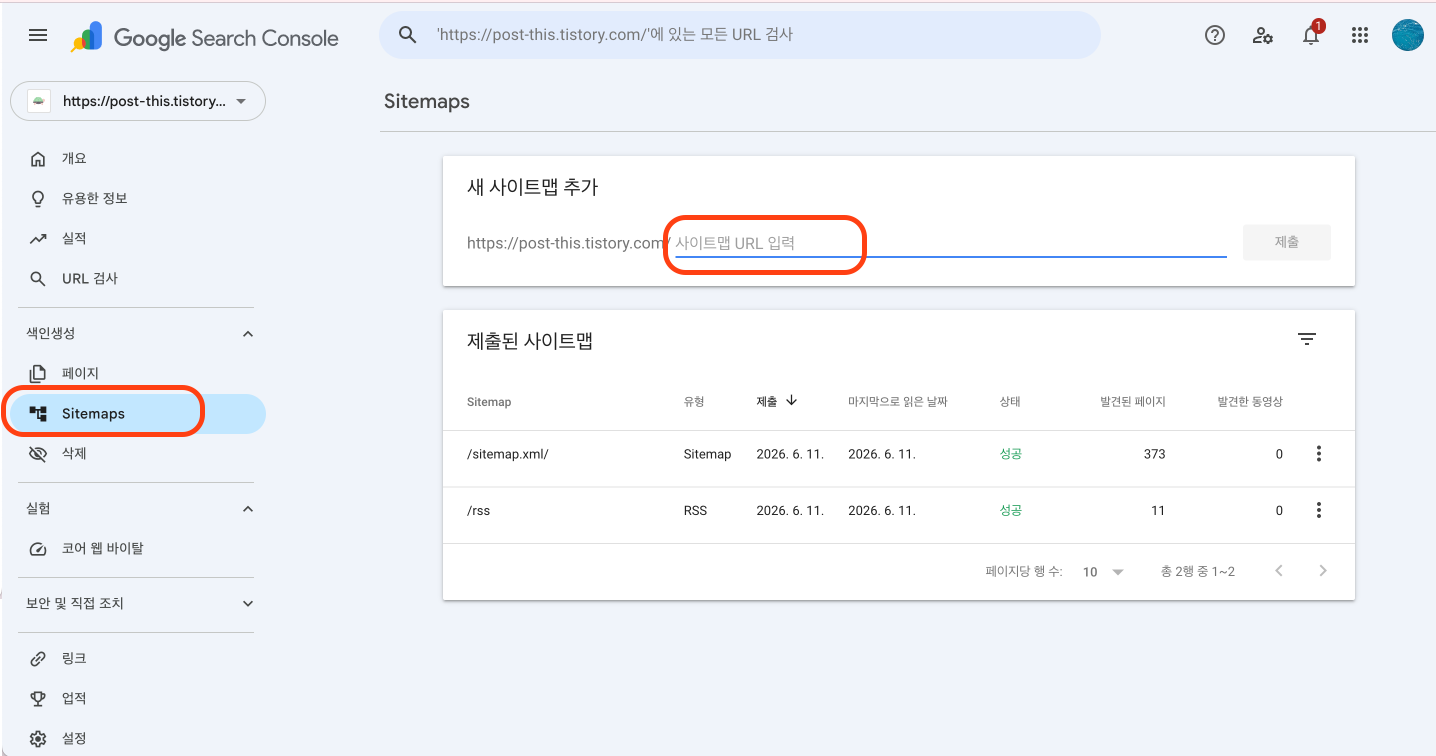Viewport: 1436px width, 756px height.
Task: Expand the 보안 및 직접 조치 section
Action: pyautogui.click(x=248, y=604)
